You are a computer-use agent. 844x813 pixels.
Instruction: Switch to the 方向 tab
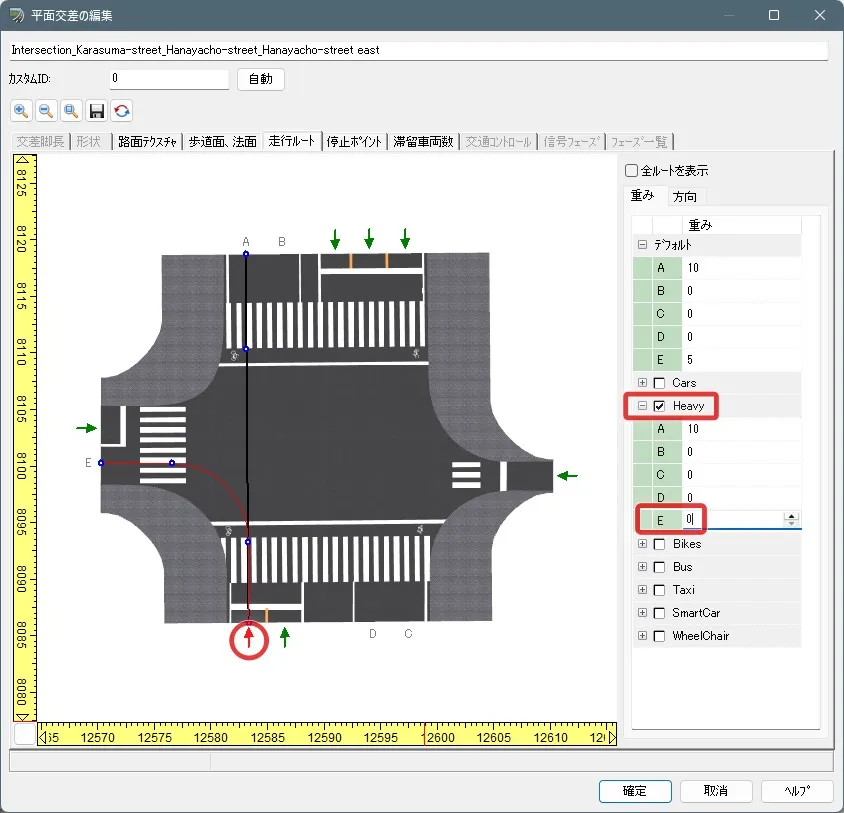click(x=685, y=196)
